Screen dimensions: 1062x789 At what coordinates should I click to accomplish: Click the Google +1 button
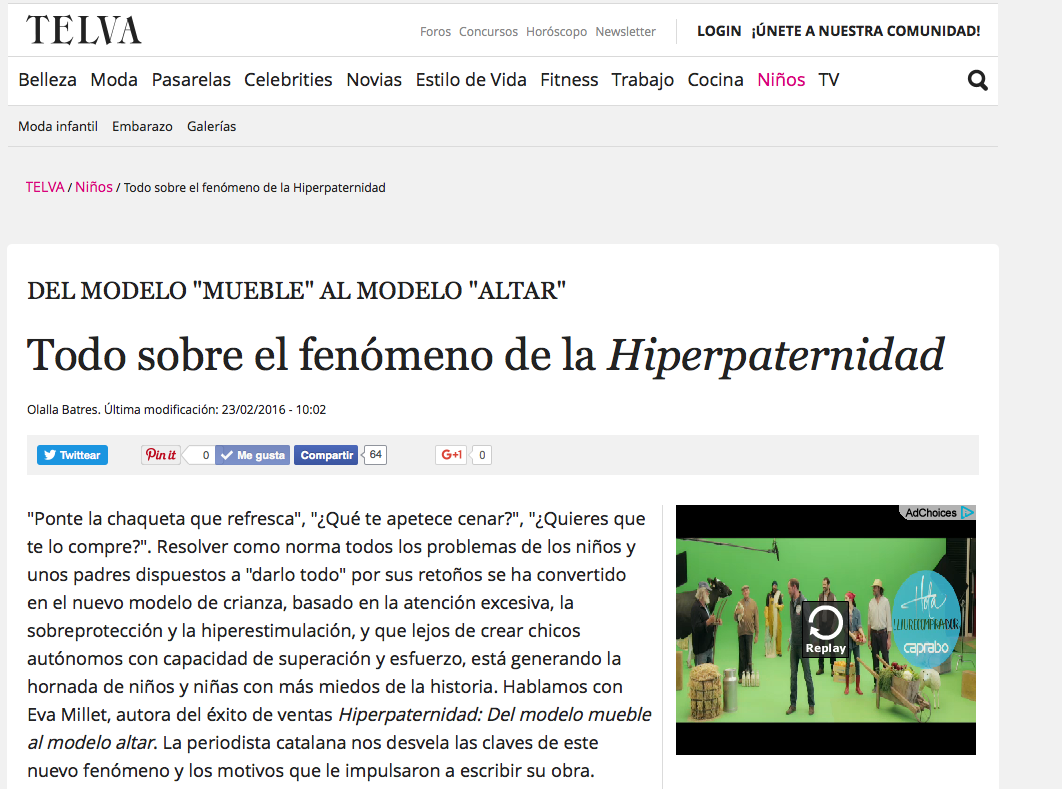(452, 455)
